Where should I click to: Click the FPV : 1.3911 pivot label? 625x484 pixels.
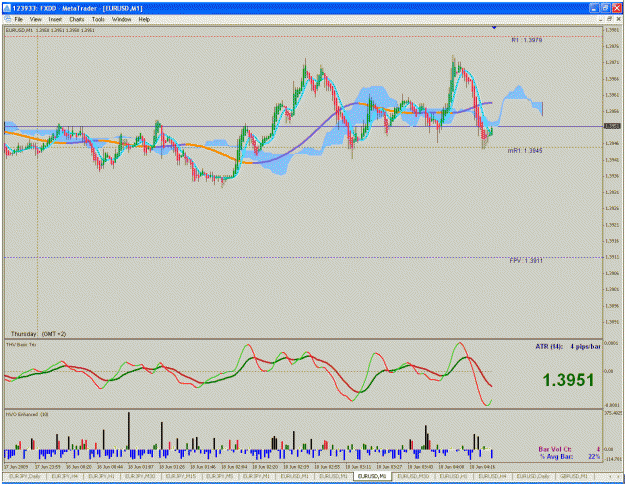coord(526,261)
